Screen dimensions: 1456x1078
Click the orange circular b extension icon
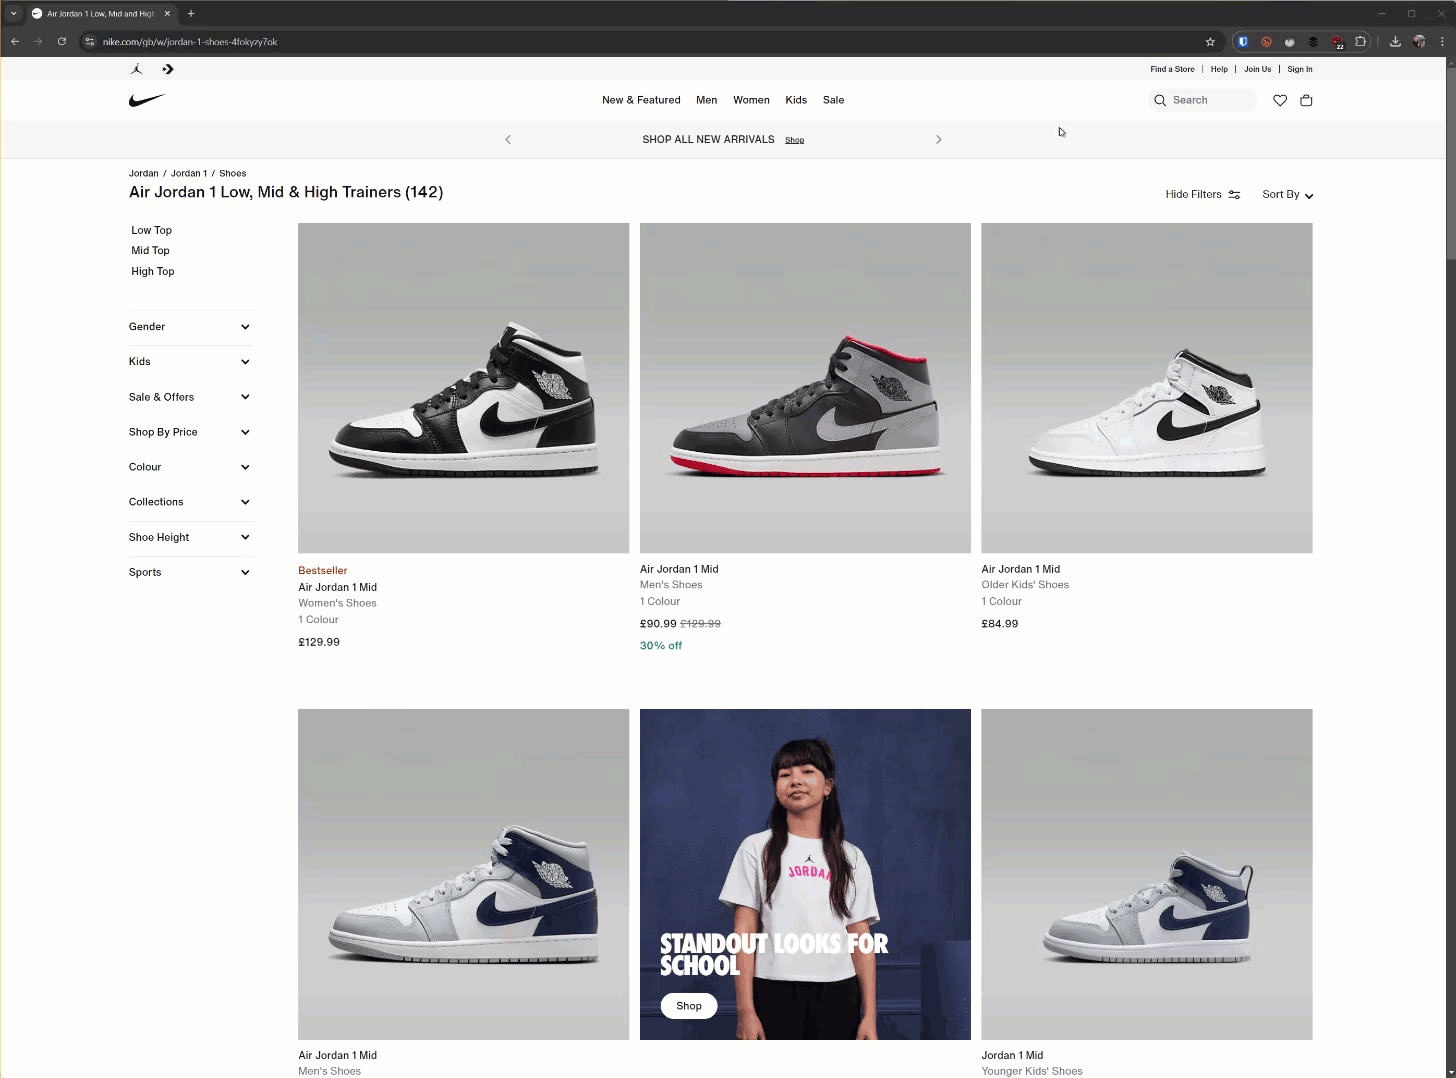click(1266, 41)
